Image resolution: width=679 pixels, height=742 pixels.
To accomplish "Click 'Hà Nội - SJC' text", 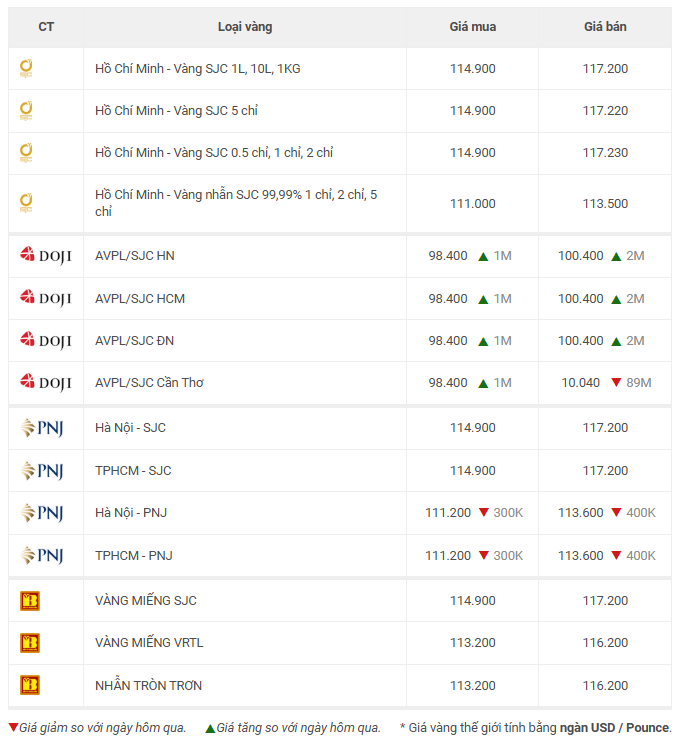I will [x=131, y=428].
